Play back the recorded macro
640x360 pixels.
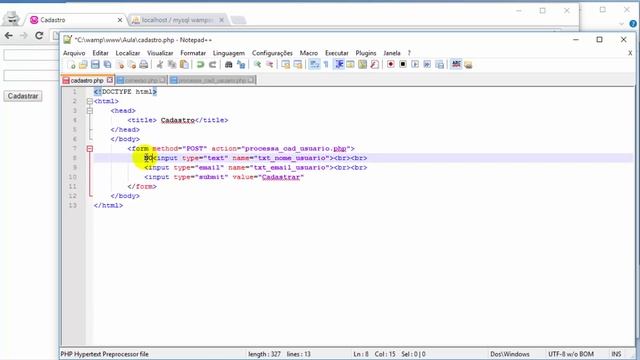pyautogui.click(x=415, y=64)
